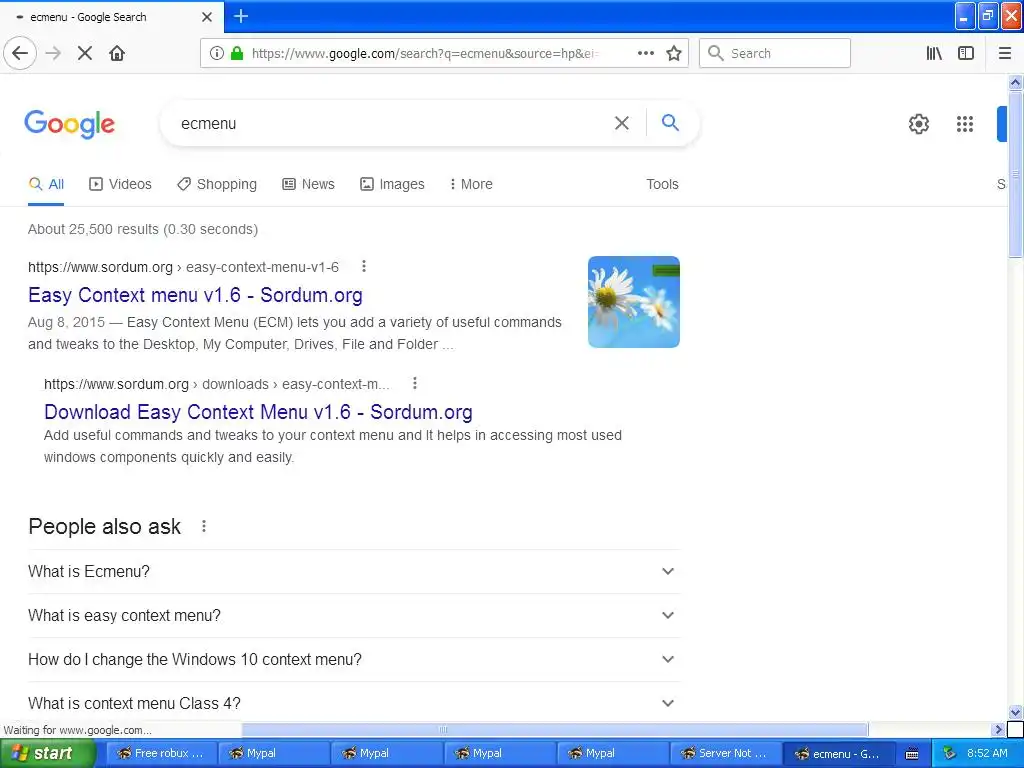Show site information icon in address bar
This screenshot has width=1024, height=768.
tap(216, 53)
